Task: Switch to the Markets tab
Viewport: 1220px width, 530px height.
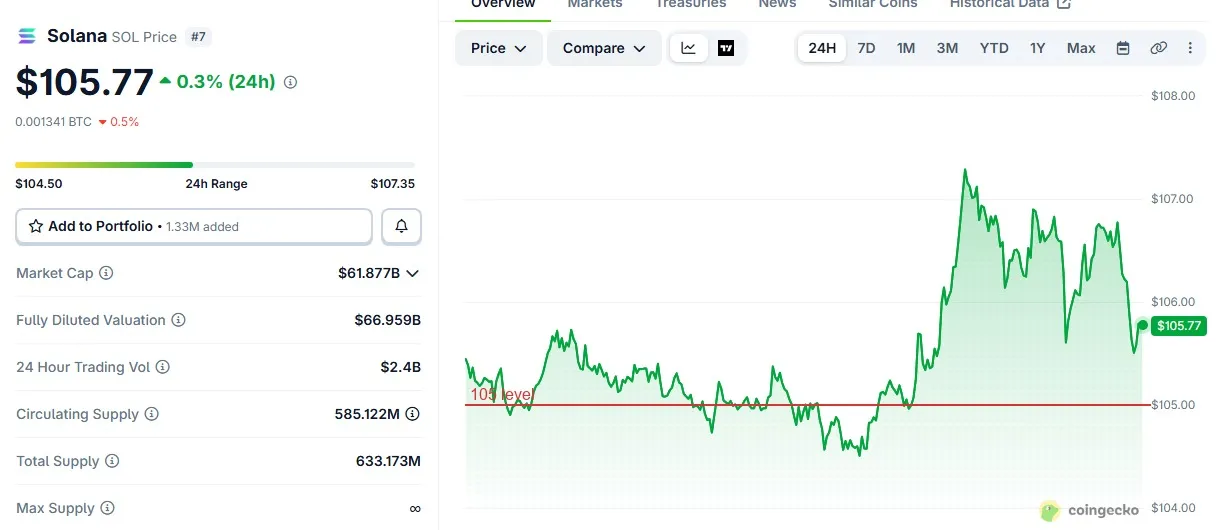Action: pyautogui.click(x=595, y=5)
